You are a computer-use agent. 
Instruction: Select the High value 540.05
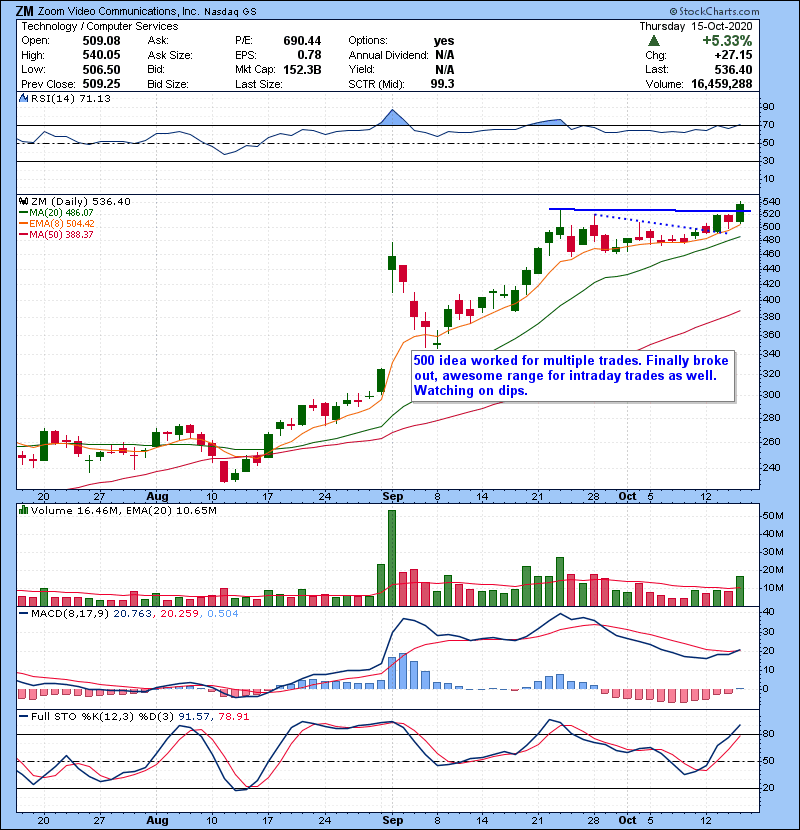click(x=101, y=55)
